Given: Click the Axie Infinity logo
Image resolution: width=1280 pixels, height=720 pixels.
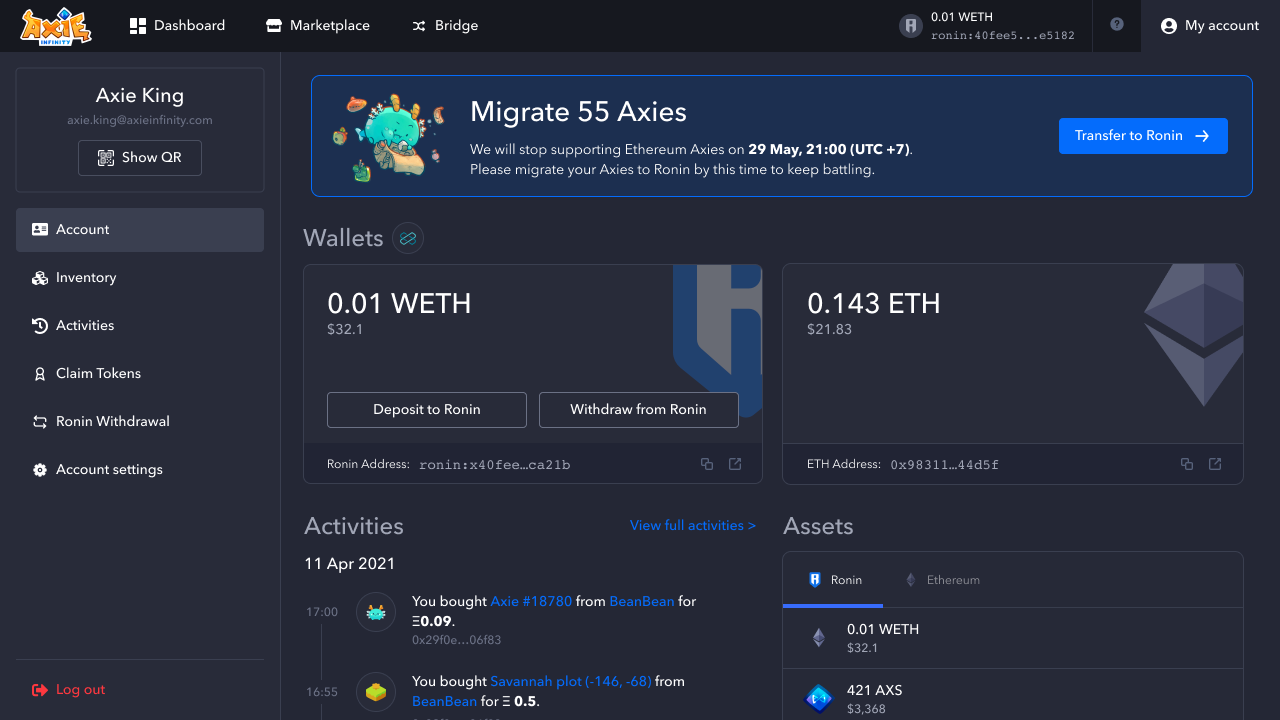Looking at the screenshot, I should coord(56,26).
